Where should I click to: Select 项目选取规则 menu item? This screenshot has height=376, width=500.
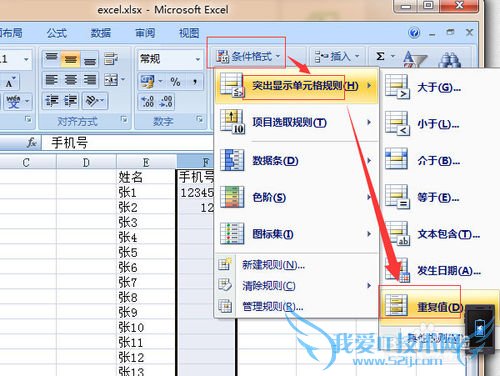(297, 123)
